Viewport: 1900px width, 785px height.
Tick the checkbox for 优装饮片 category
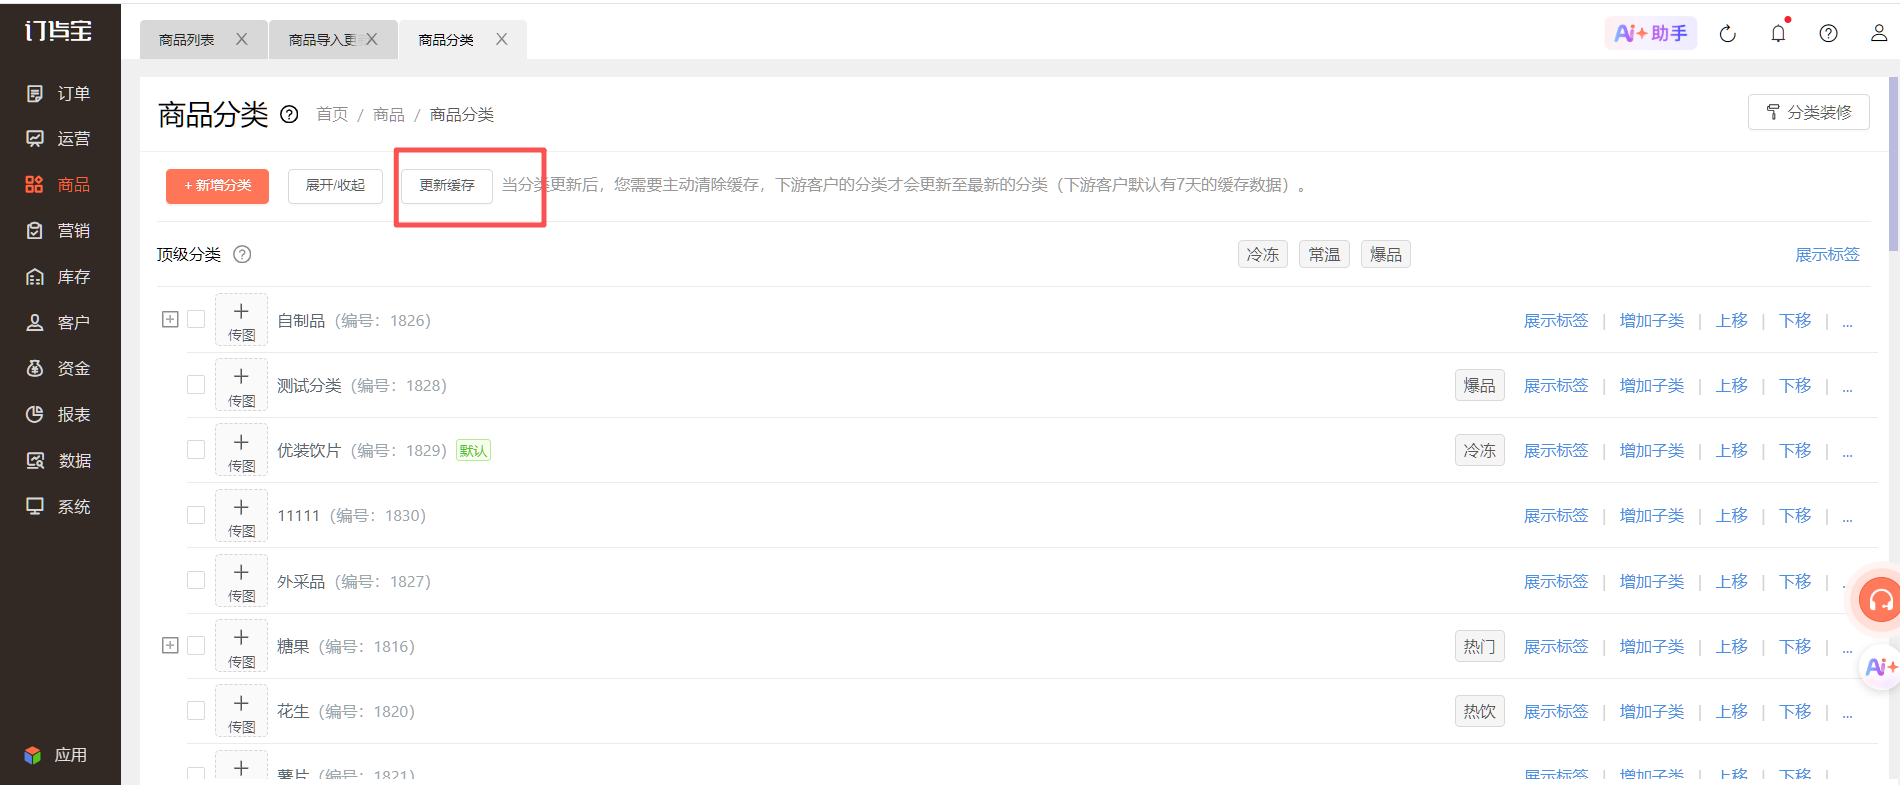(x=196, y=450)
